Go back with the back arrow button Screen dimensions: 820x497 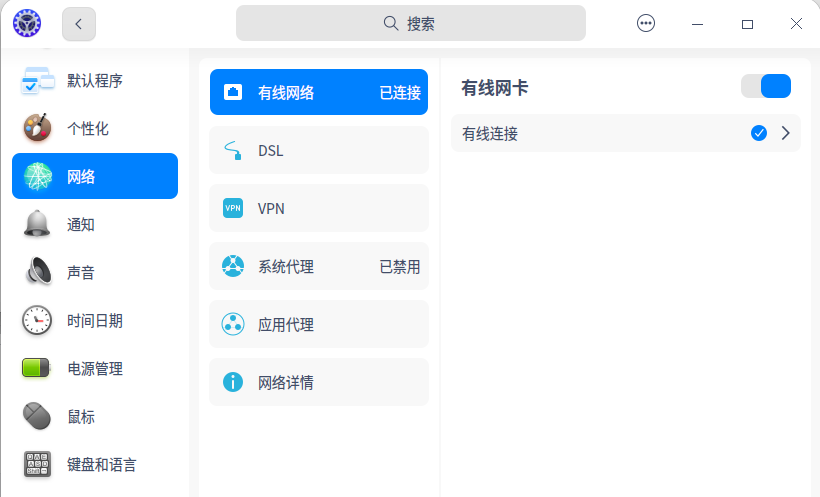(78, 24)
